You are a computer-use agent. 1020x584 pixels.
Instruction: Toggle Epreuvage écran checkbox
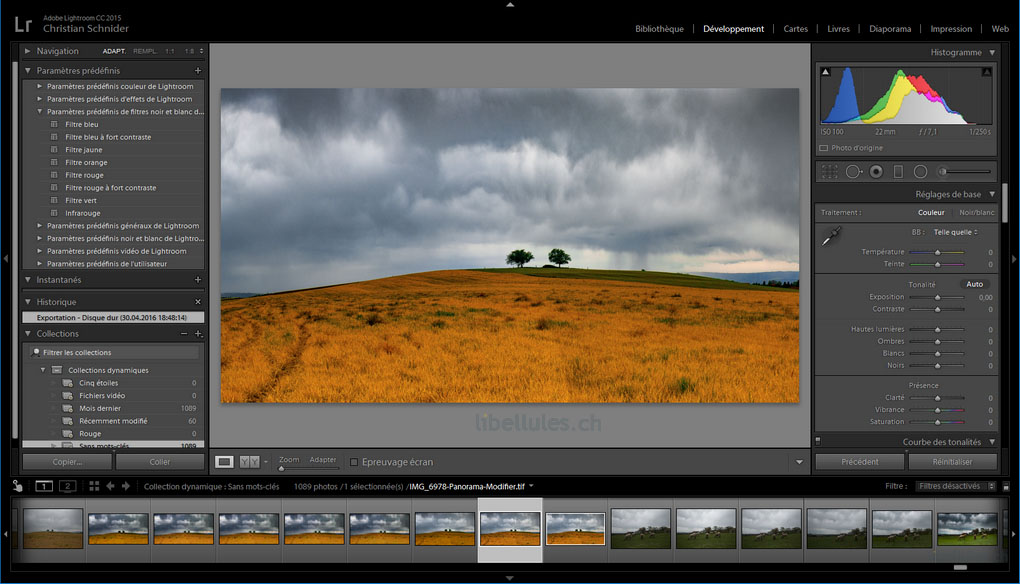tap(354, 462)
